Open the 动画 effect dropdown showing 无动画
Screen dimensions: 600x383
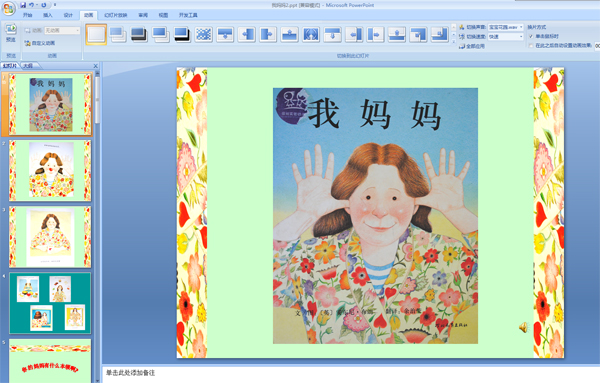pos(62,30)
